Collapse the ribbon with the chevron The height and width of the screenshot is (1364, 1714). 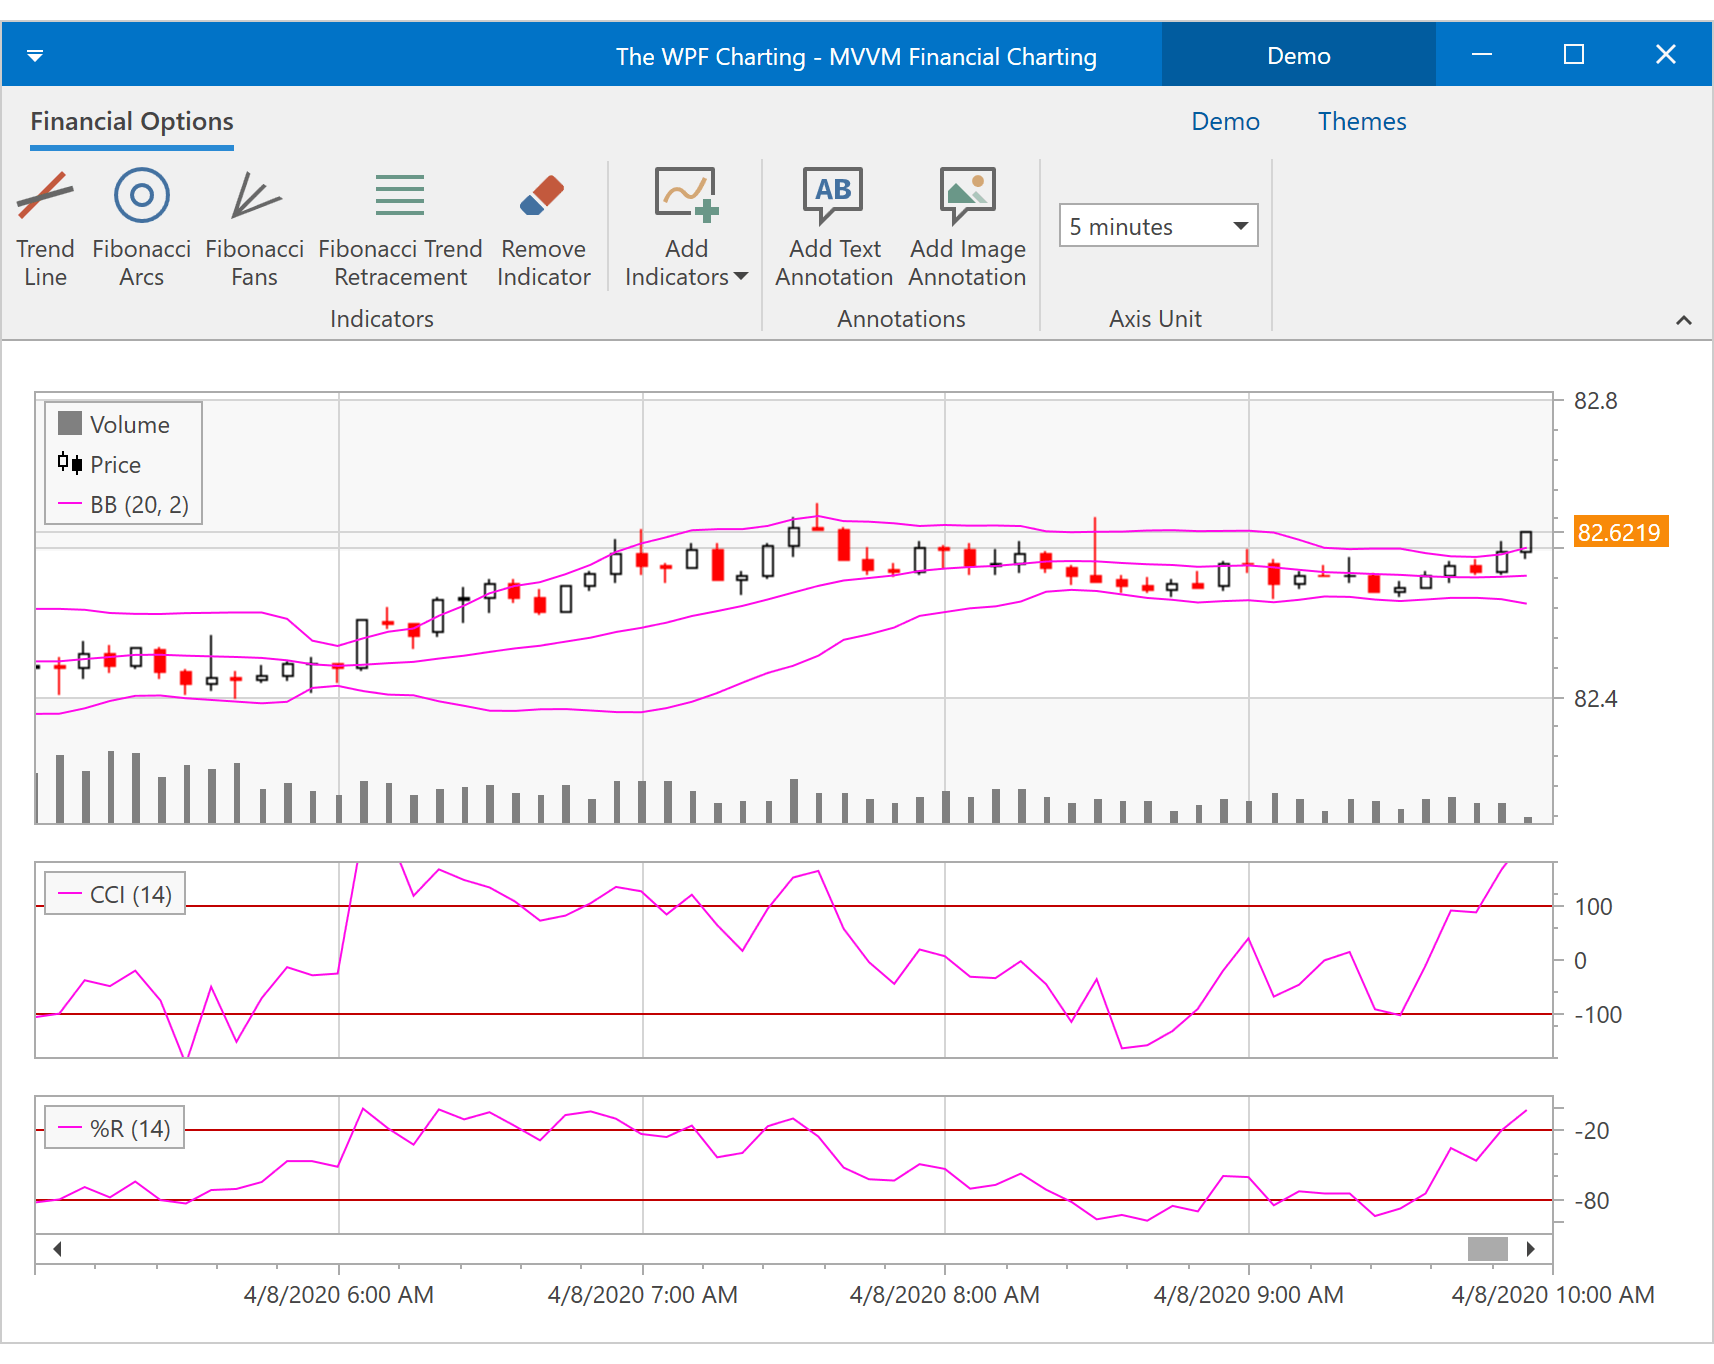[1683, 320]
